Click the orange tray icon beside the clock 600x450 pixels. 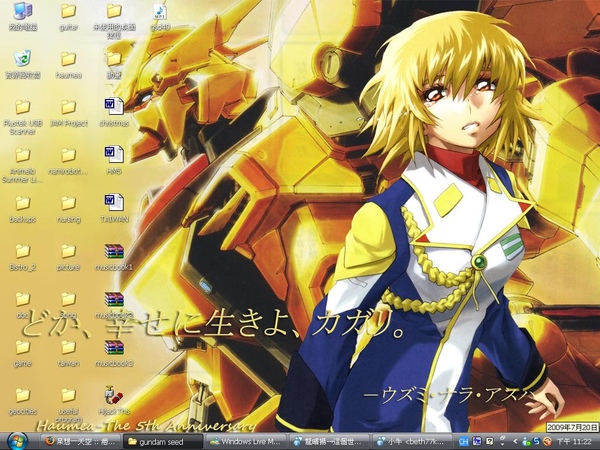547,442
